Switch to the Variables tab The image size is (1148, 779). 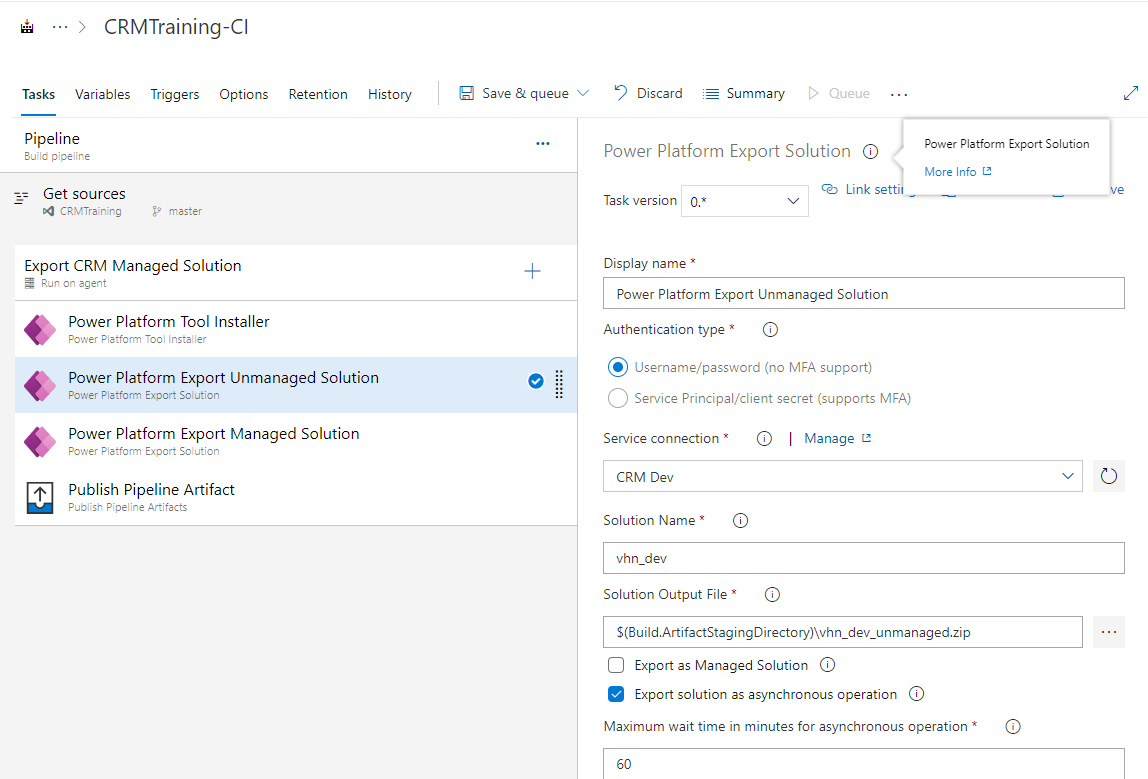click(102, 94)
